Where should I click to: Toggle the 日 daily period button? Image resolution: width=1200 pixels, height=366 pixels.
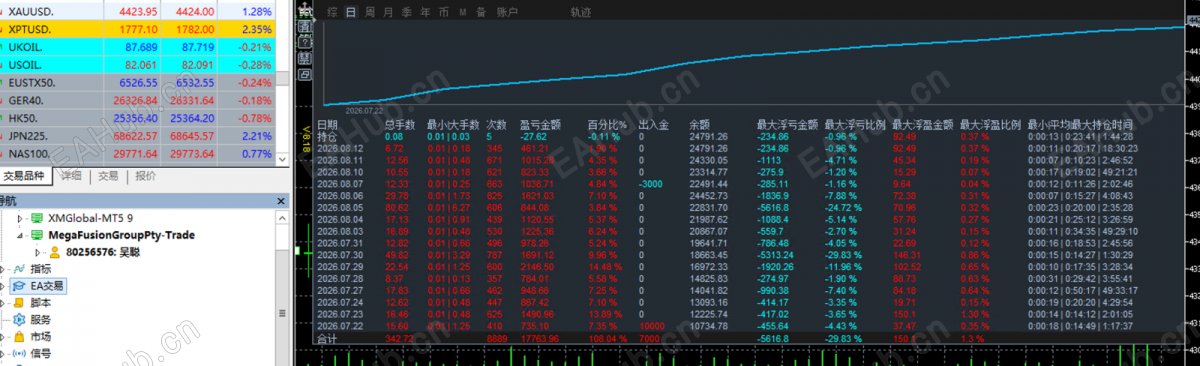click(x=350, y=13)
